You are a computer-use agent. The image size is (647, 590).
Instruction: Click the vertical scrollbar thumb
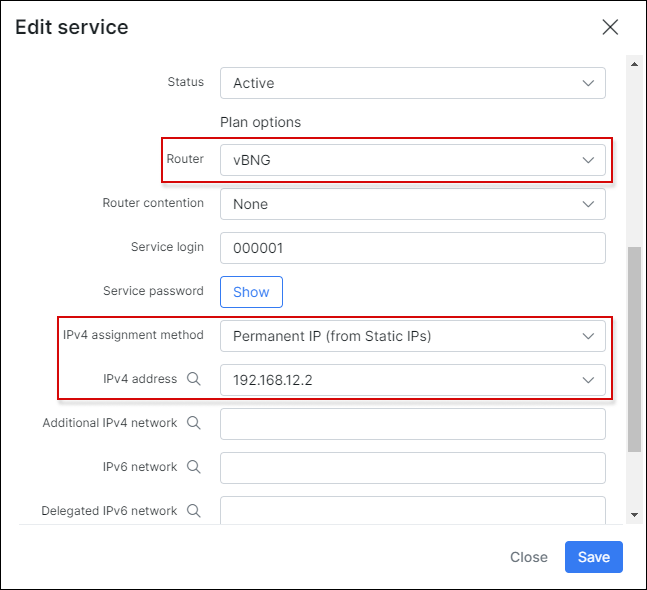point(634,349)
